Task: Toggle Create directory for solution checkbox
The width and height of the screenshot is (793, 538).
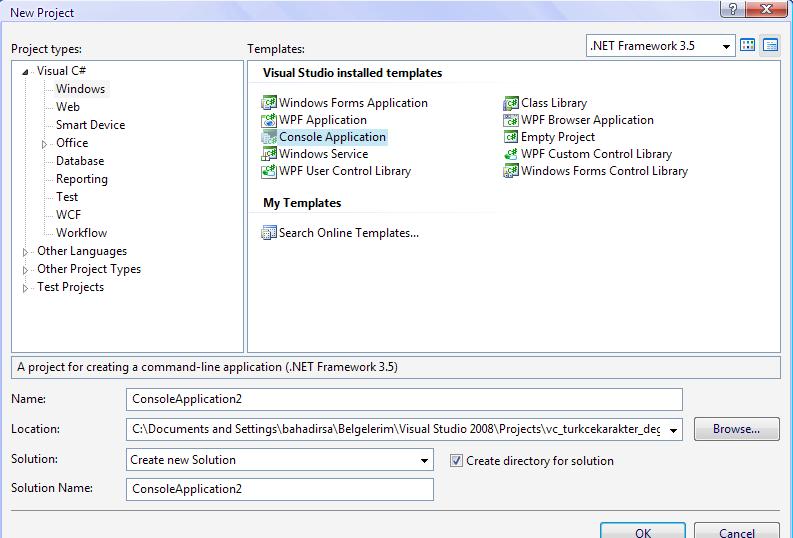Action: [456, 460]
